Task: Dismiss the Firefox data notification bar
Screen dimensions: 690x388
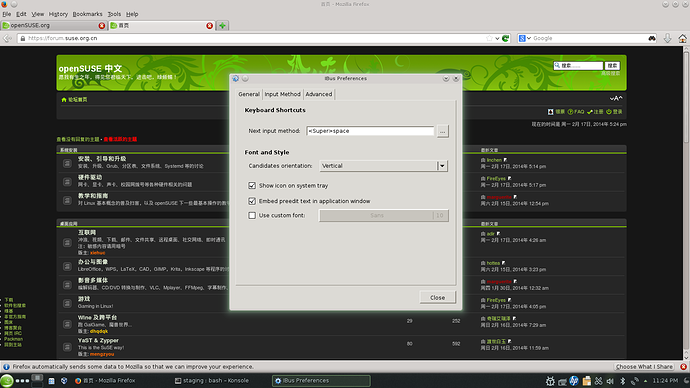Action: point(683,366)
